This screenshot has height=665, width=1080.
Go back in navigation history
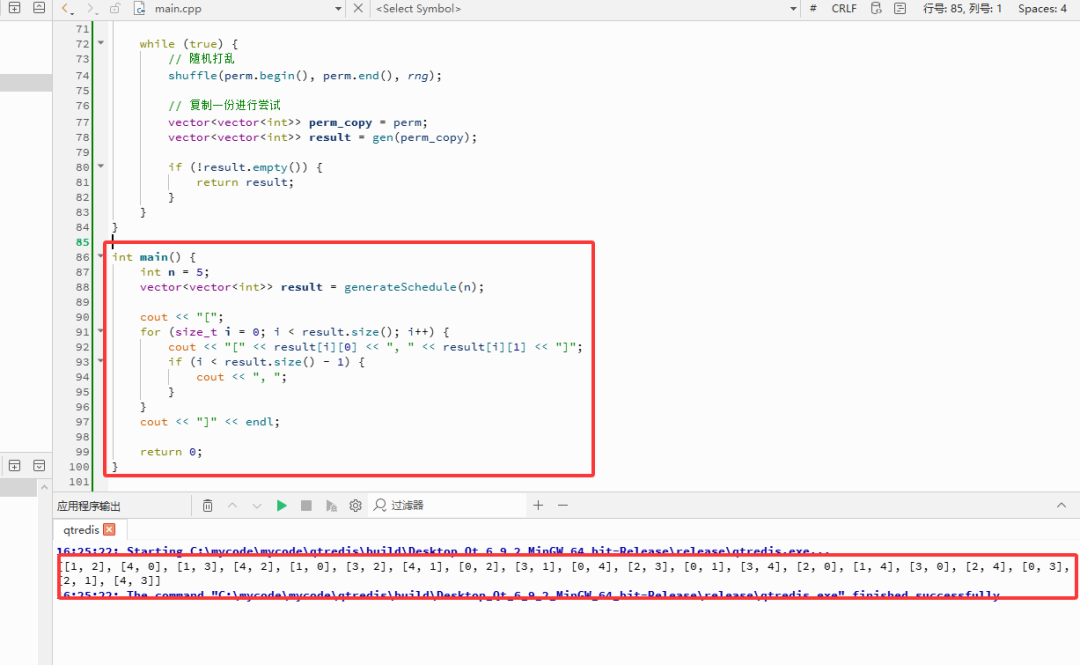(65, 8)
